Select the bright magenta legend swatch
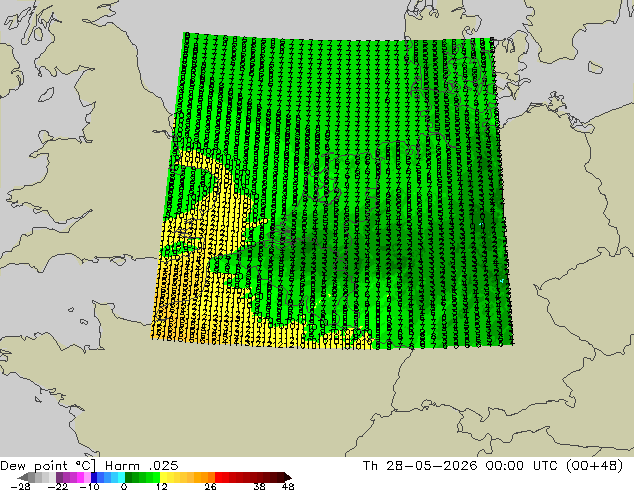Image resolution: width=634 pixels, height=490 pixels. pyautogui.click(x=80, y=477)
